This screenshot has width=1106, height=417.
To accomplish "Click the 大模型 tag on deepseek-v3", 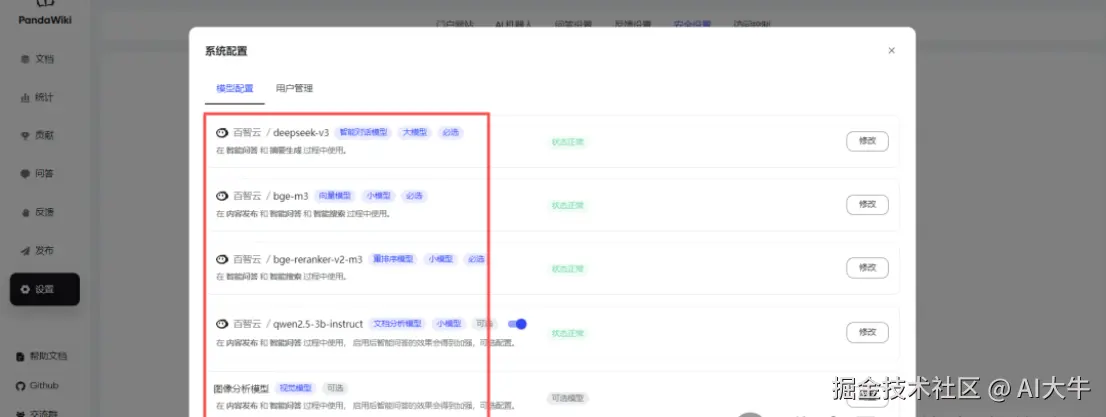I will click(414, 133).
